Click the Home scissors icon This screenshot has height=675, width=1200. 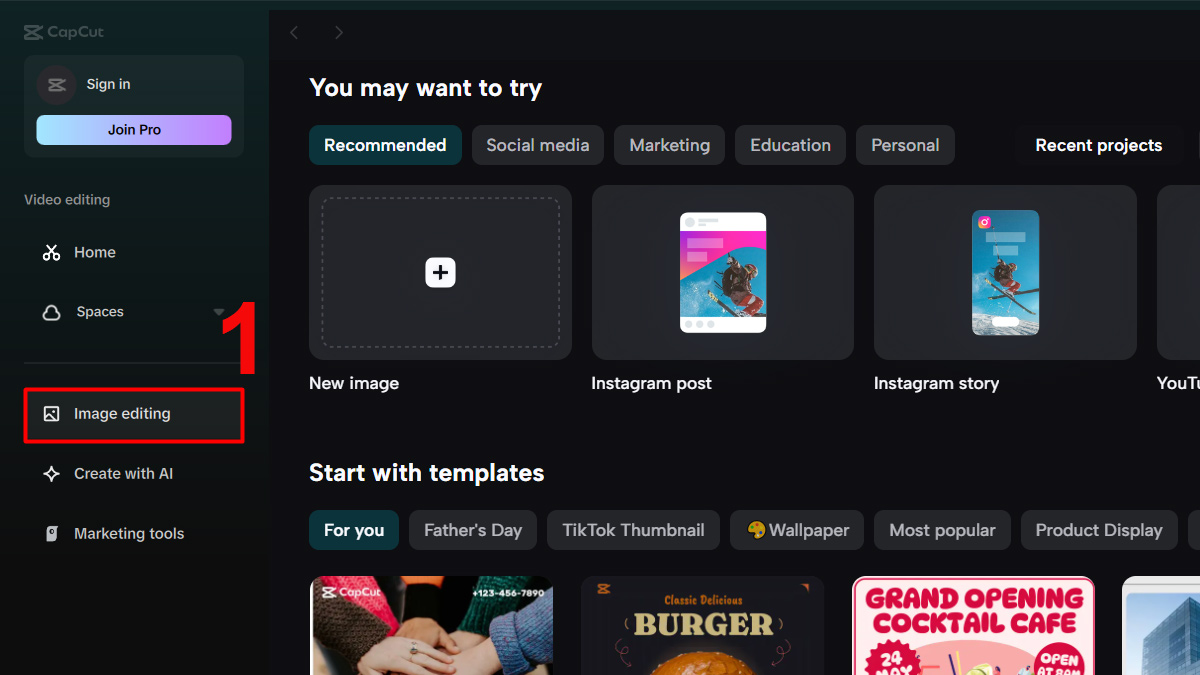click(x=52, y=253)
